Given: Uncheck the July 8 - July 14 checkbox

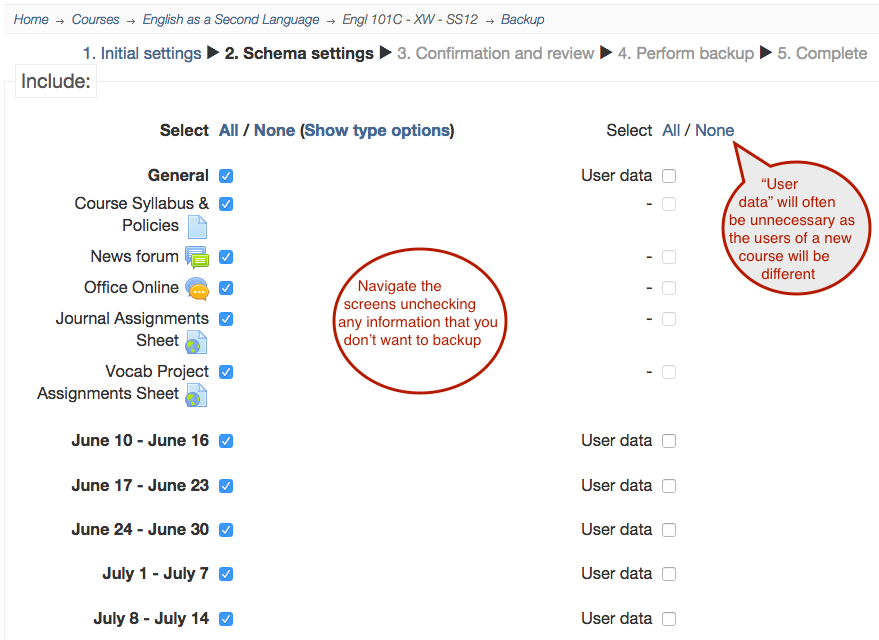Looking at the screenshot, I should [x=226, y=619].
